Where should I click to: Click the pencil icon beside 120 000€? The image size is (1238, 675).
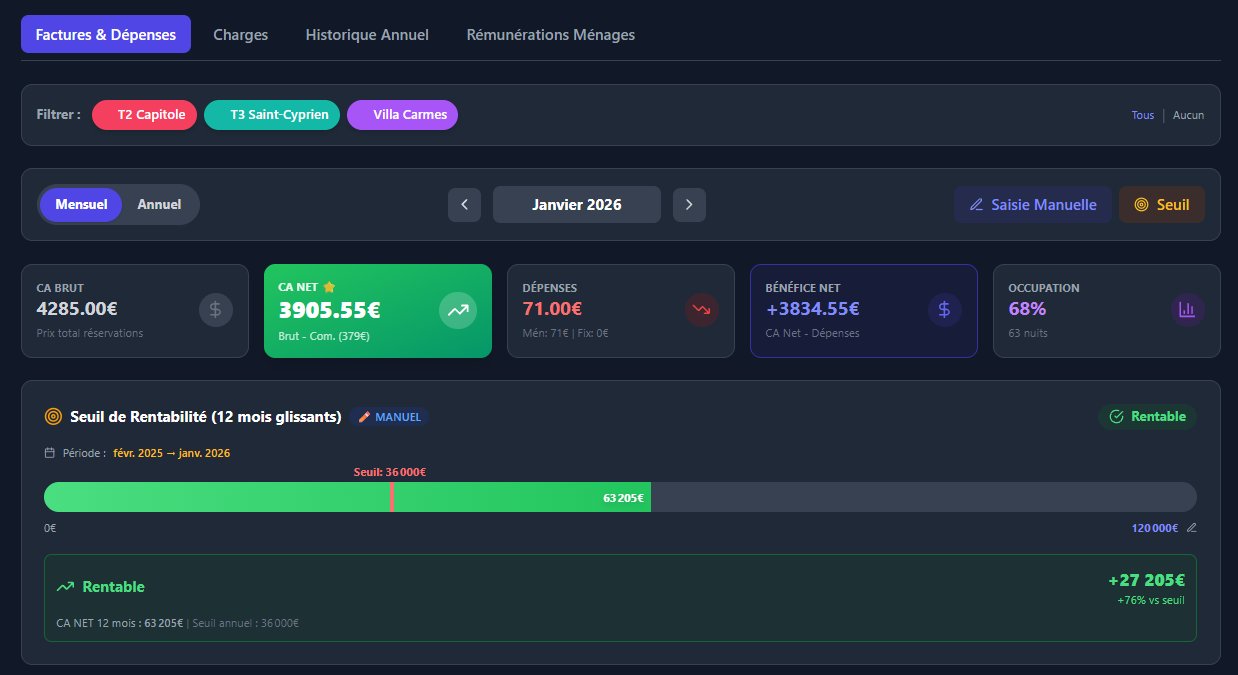coord(1191,528)
